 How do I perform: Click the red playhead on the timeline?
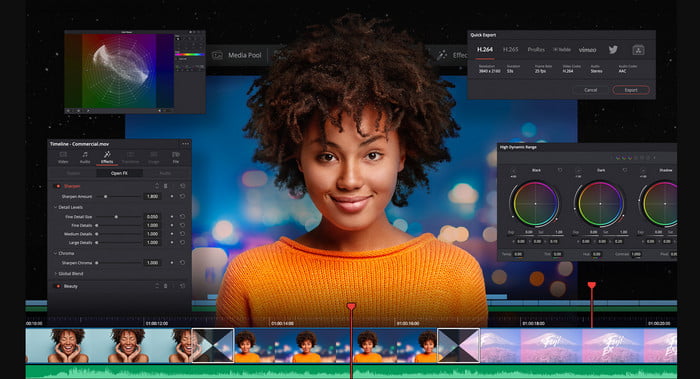[x=351, y=306]
